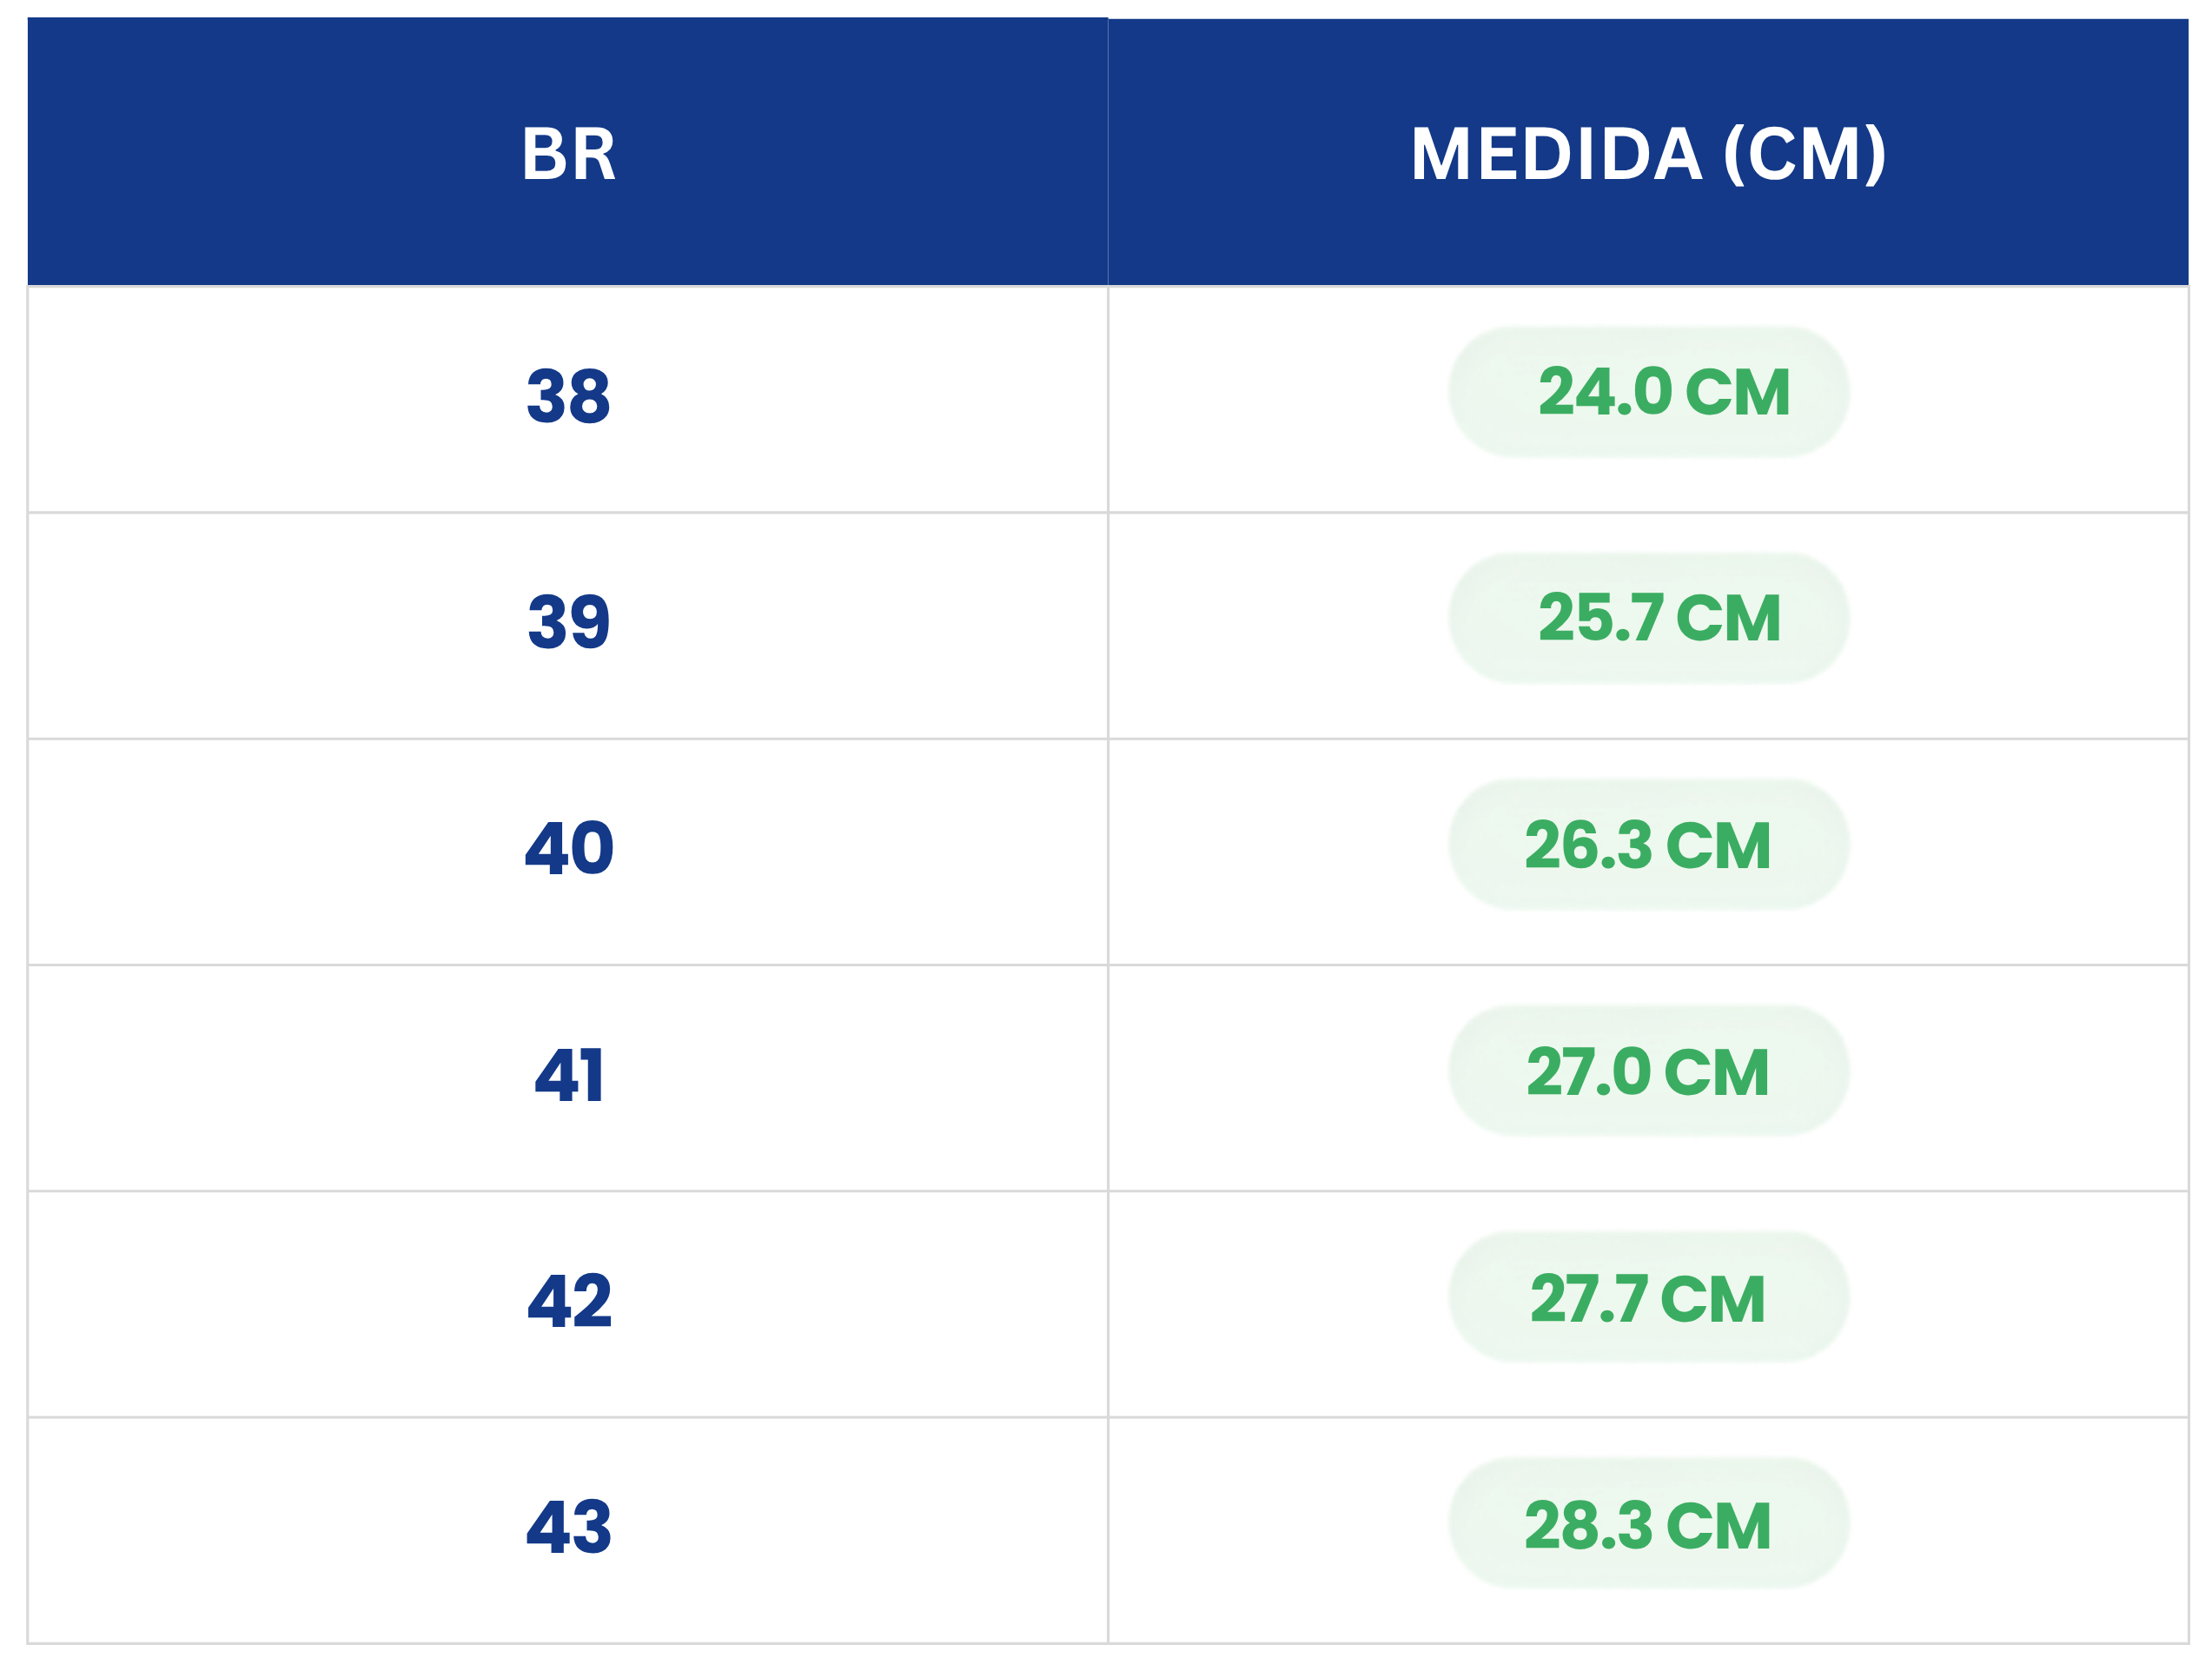Screen dimensions: 2212x1678
Task: Click the measurement cell beside size 43
Action: pos(1648,1530)
